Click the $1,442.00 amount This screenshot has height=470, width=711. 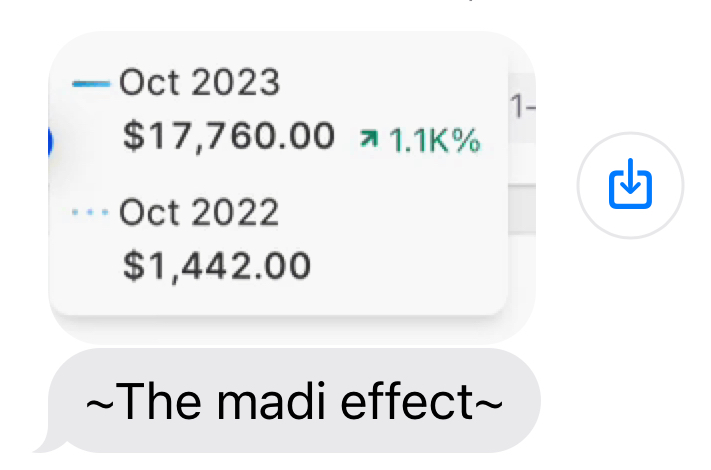click(x=217, y=265)
